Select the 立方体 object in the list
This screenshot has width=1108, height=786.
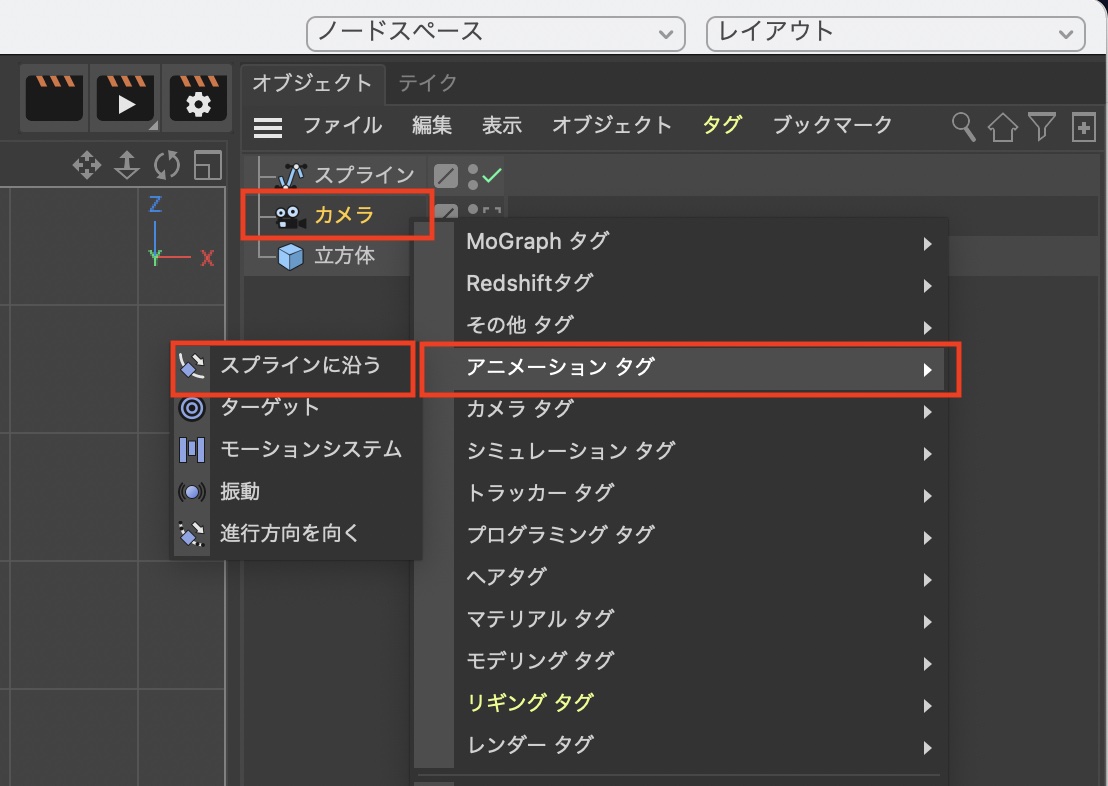click(x=344, y=257)
